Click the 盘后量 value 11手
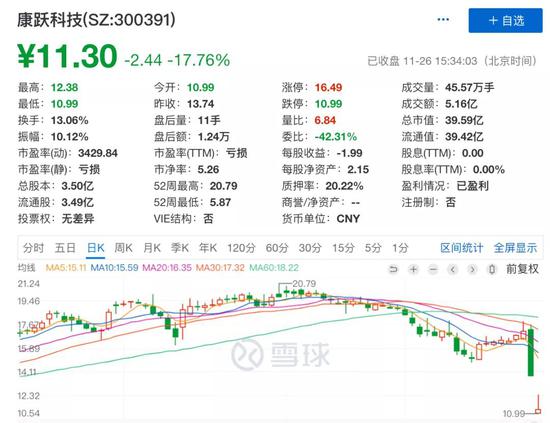 (209, 120)
